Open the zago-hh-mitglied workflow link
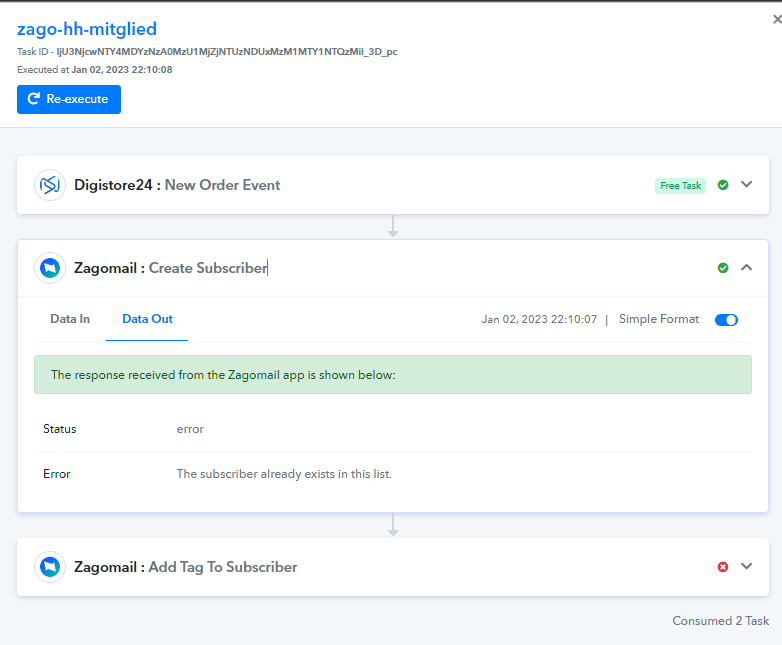The image size is (782, 645). (87, 29)
